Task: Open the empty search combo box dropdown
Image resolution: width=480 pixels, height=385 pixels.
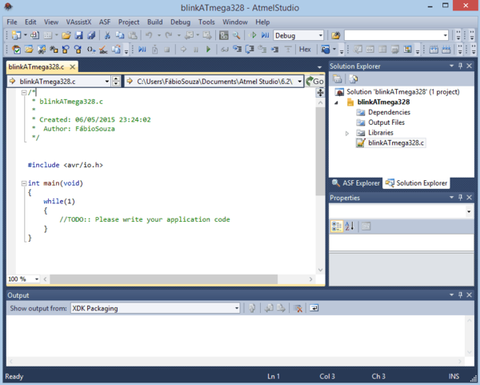Action: click(445, 35)
